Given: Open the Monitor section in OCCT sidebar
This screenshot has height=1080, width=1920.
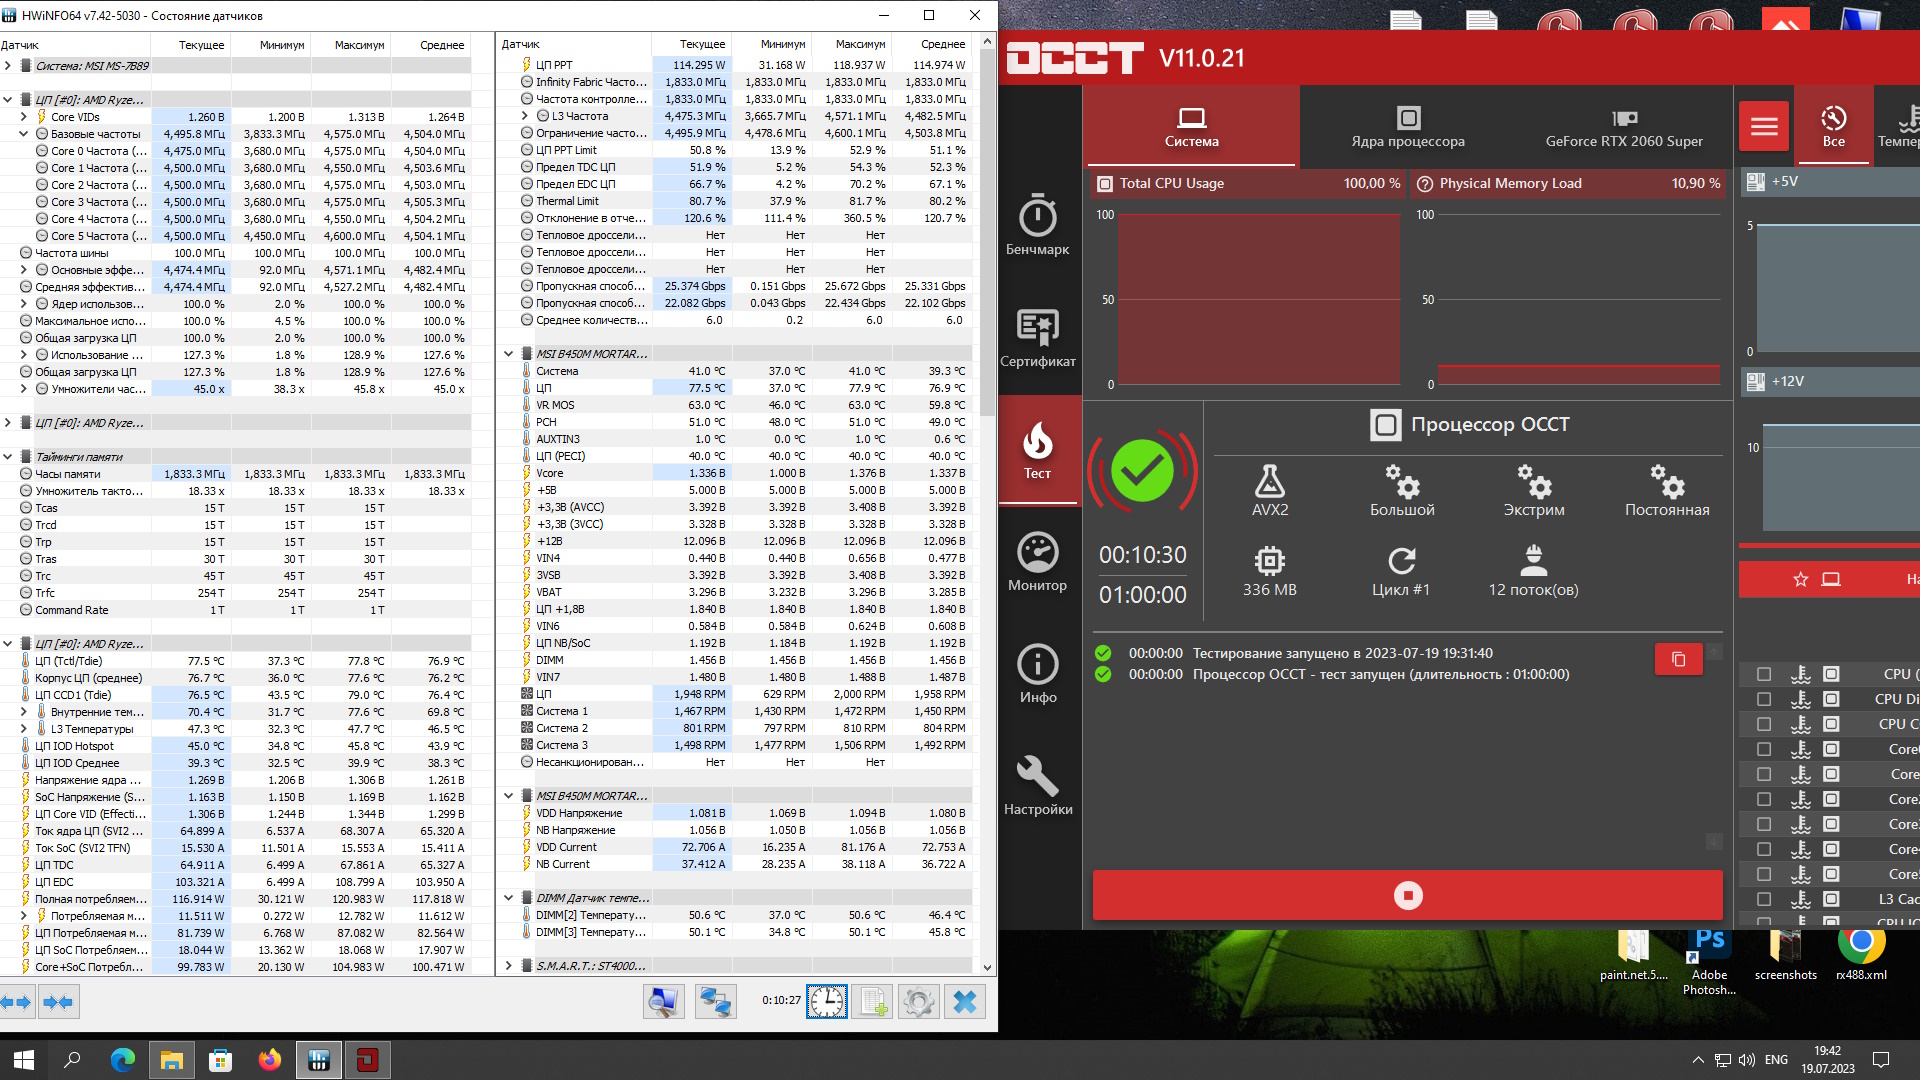Looking at the screenshot, I should point(1037,562).
